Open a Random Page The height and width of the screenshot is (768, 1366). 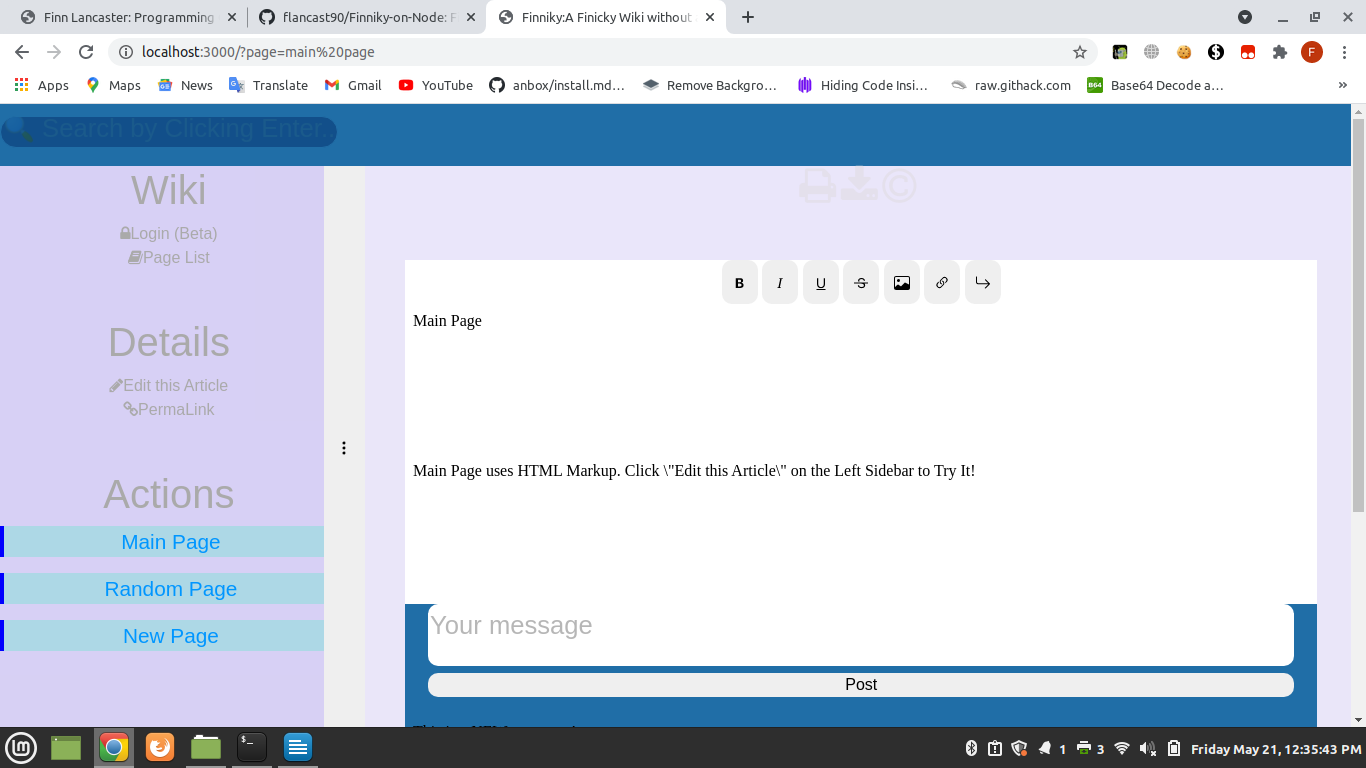coord(162,589)
